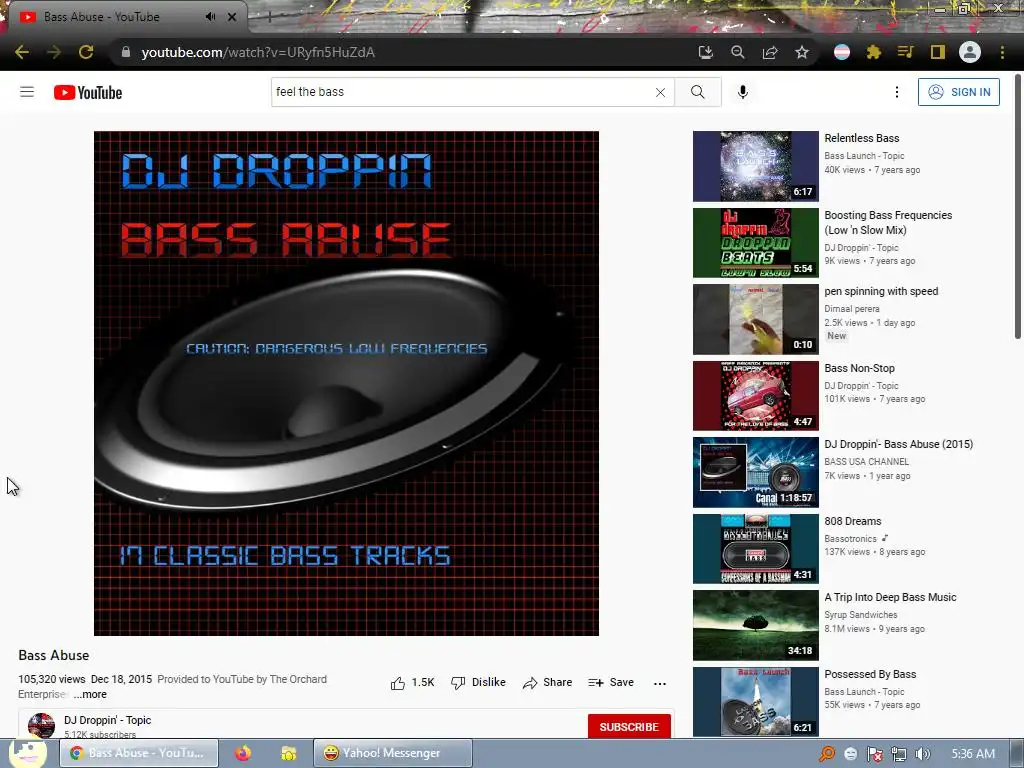The width and height of the screenshot is (1024, 768).
Task: Click the 5:36 AM taskbar clock
Action: click(x=973, y=754)
